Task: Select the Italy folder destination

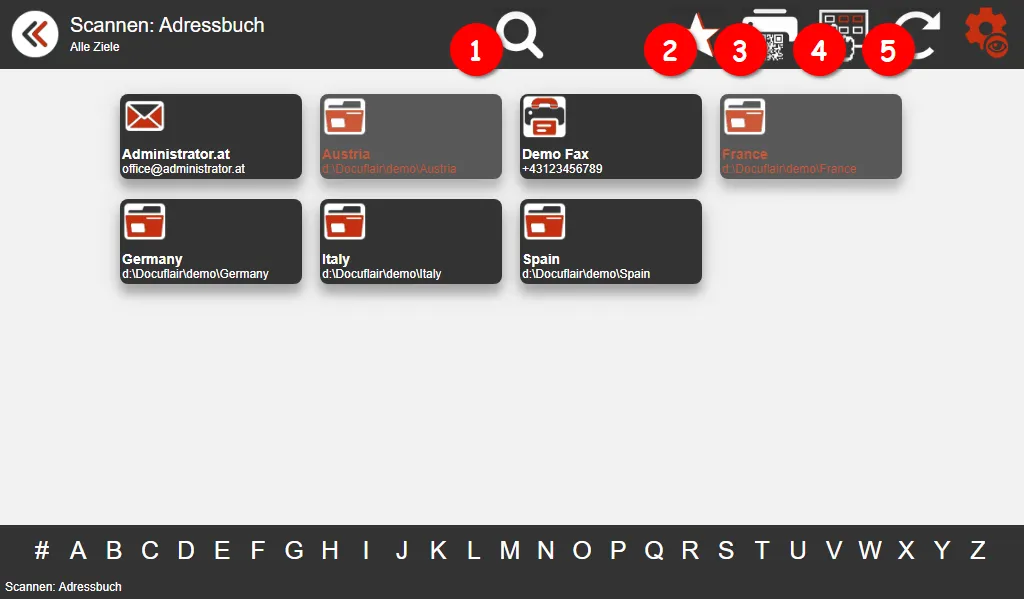Action: (x=410, y=241)
